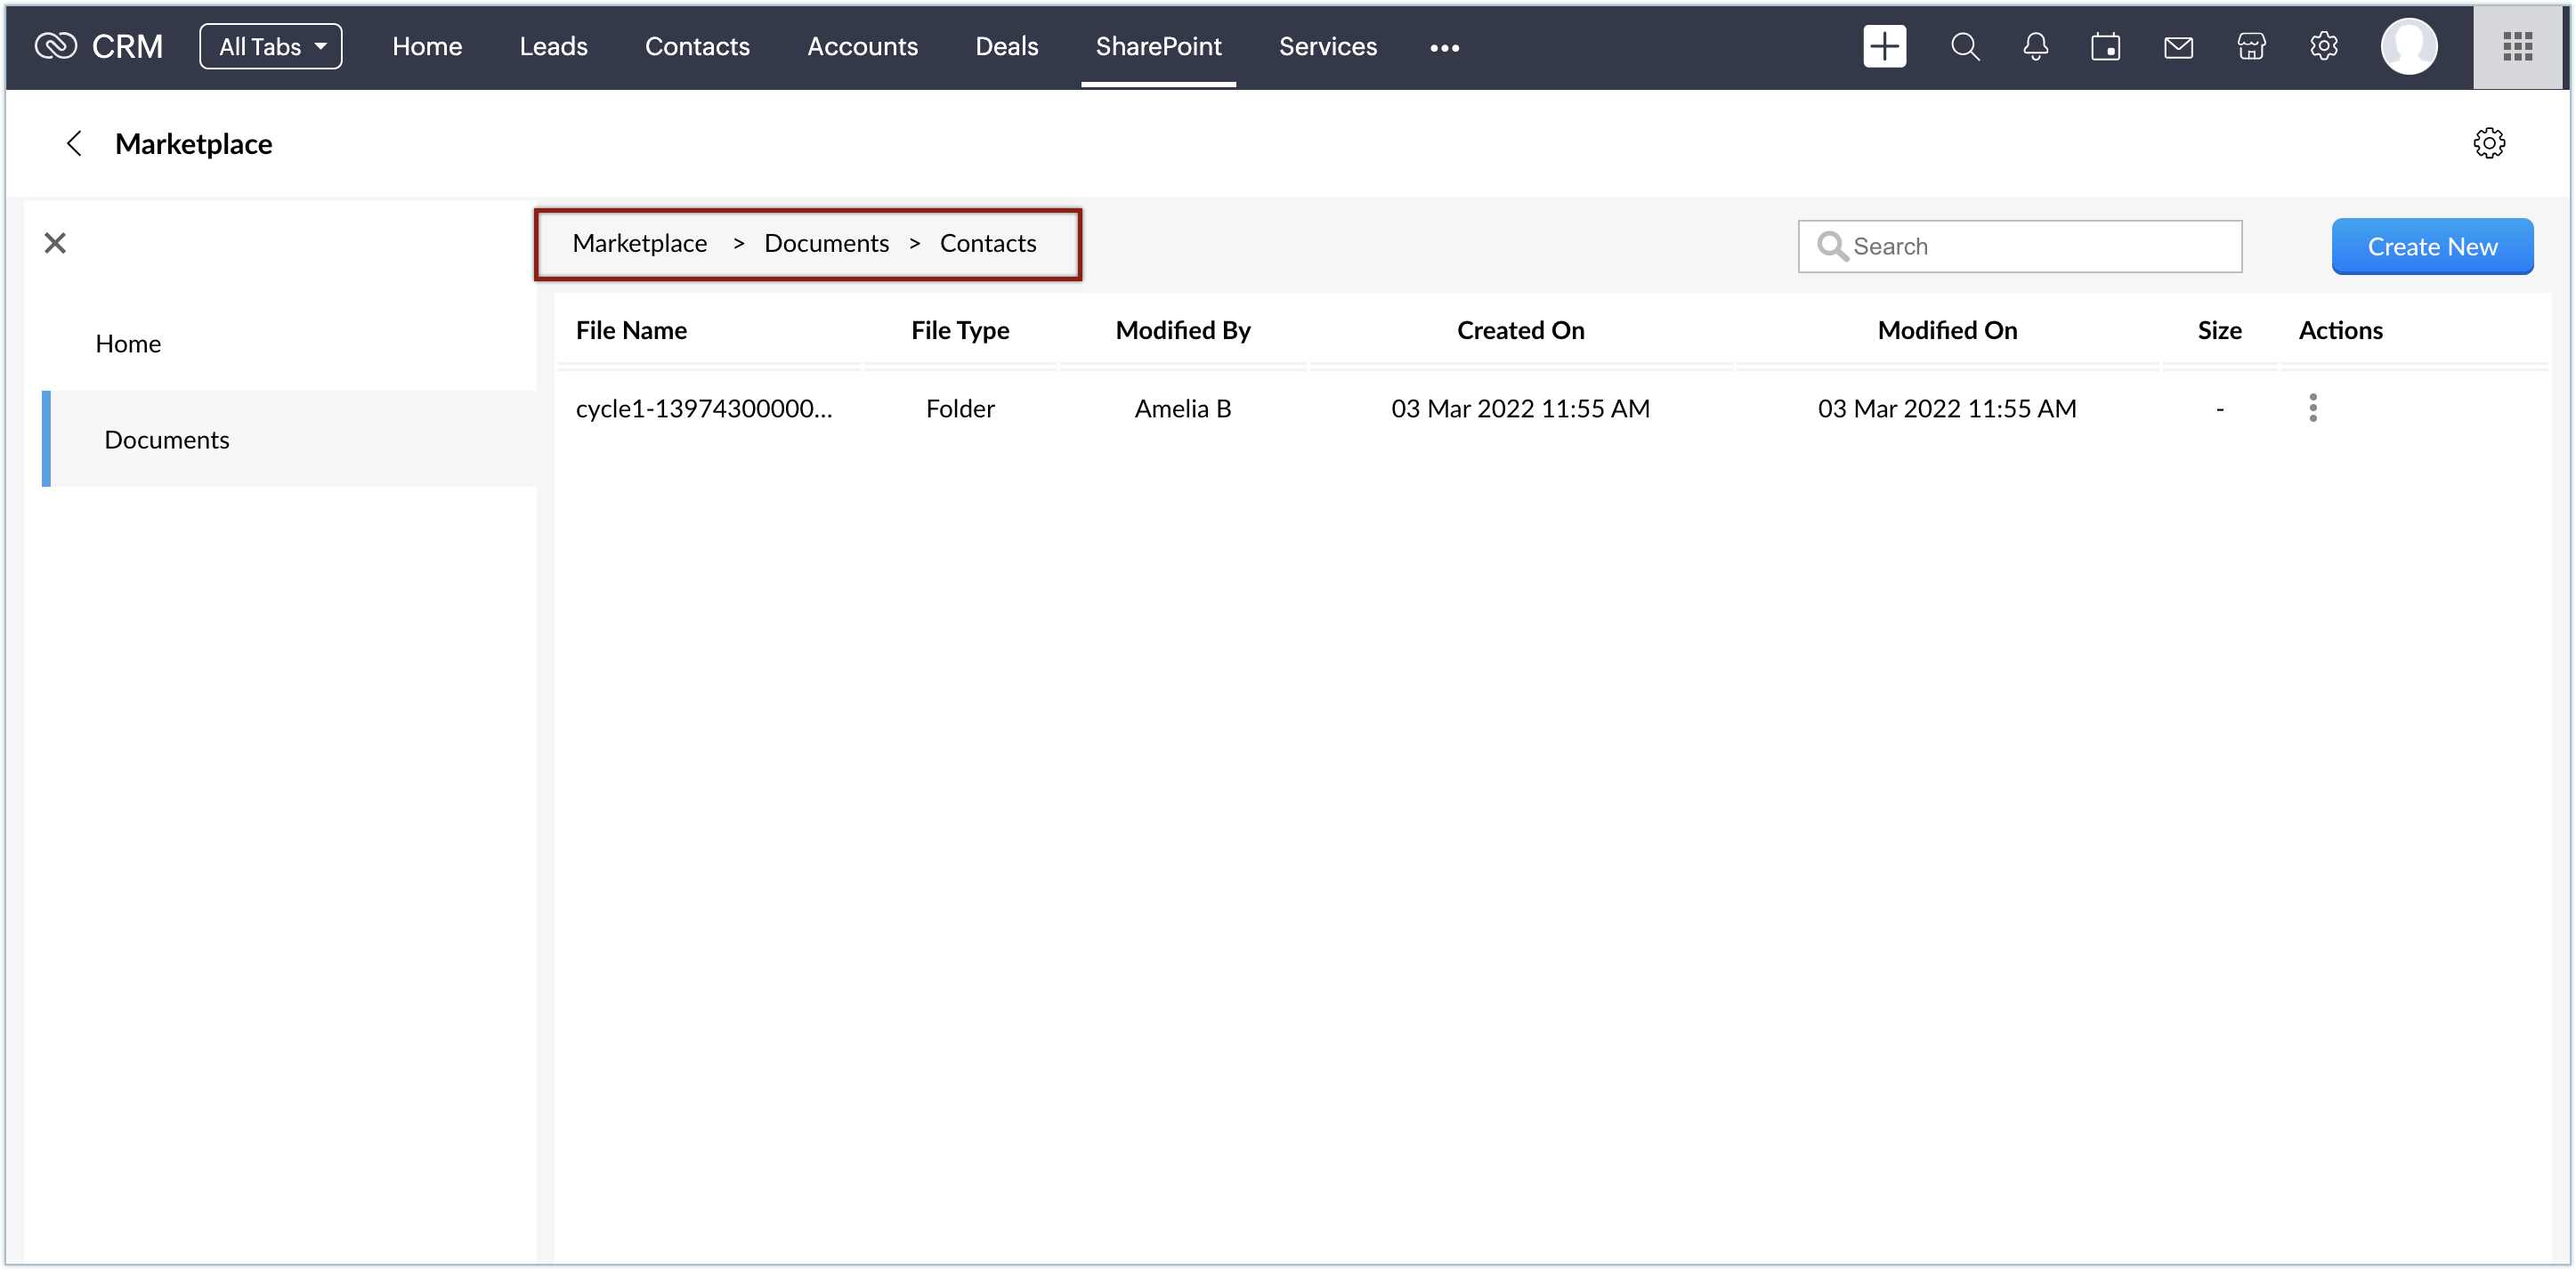Click Documents in the breadcrumb
This screenshot has height=1270, width=2576.
pos(826,243)
